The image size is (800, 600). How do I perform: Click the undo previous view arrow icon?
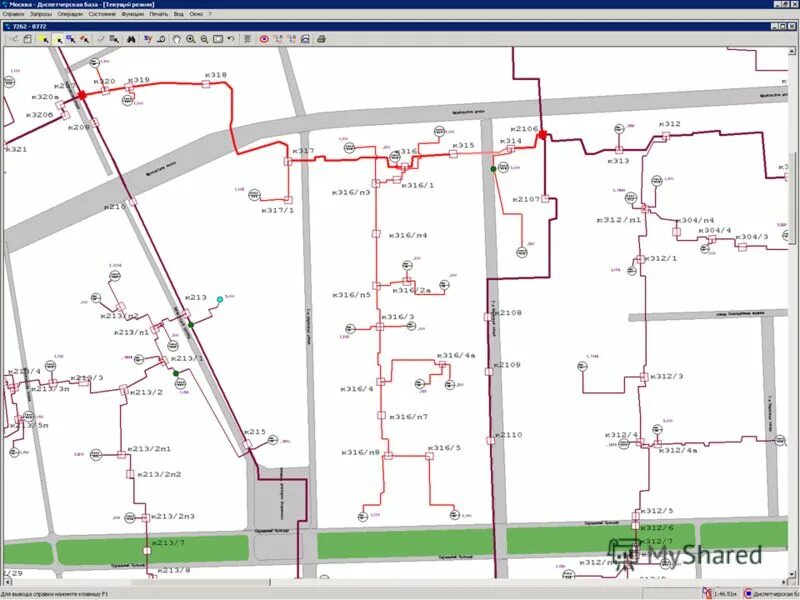pos(231,39)
